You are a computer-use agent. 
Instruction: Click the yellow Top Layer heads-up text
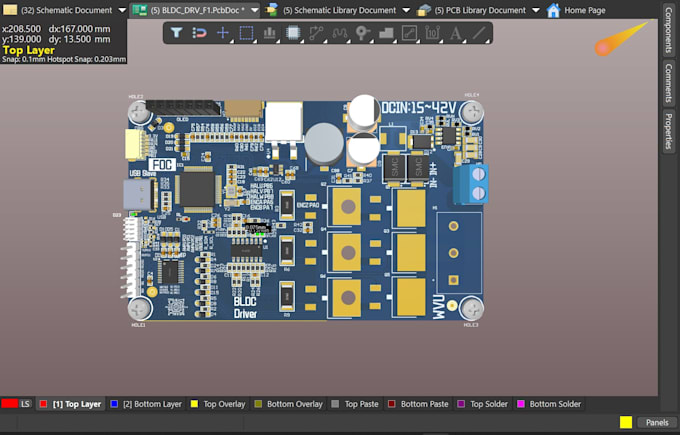(29, 50)
